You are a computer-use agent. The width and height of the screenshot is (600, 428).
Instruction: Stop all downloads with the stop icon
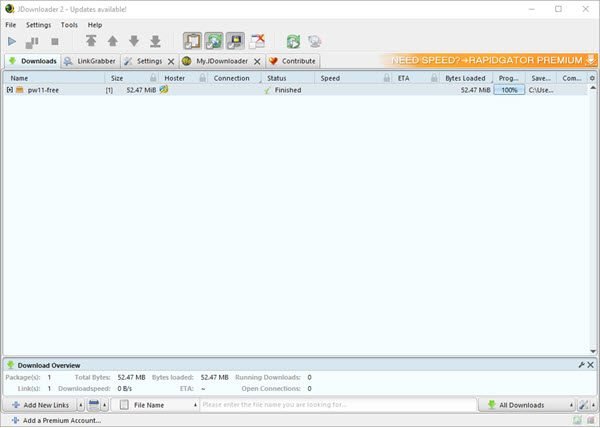(55, 41)
